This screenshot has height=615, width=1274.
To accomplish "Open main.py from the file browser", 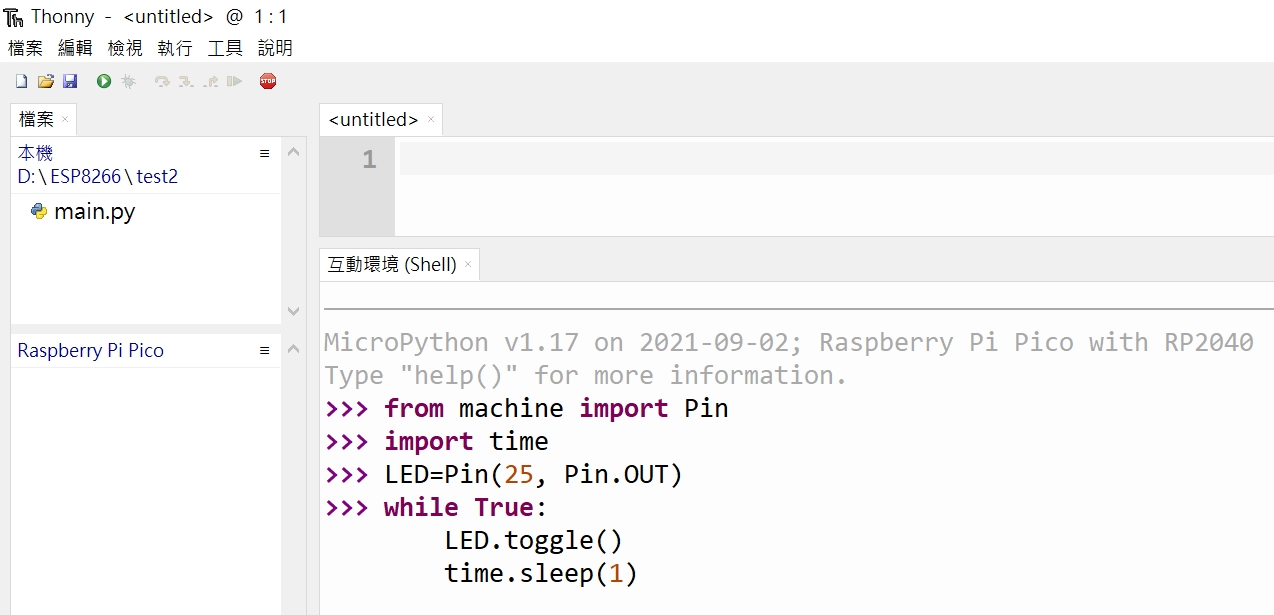I will tap(95, 211).
